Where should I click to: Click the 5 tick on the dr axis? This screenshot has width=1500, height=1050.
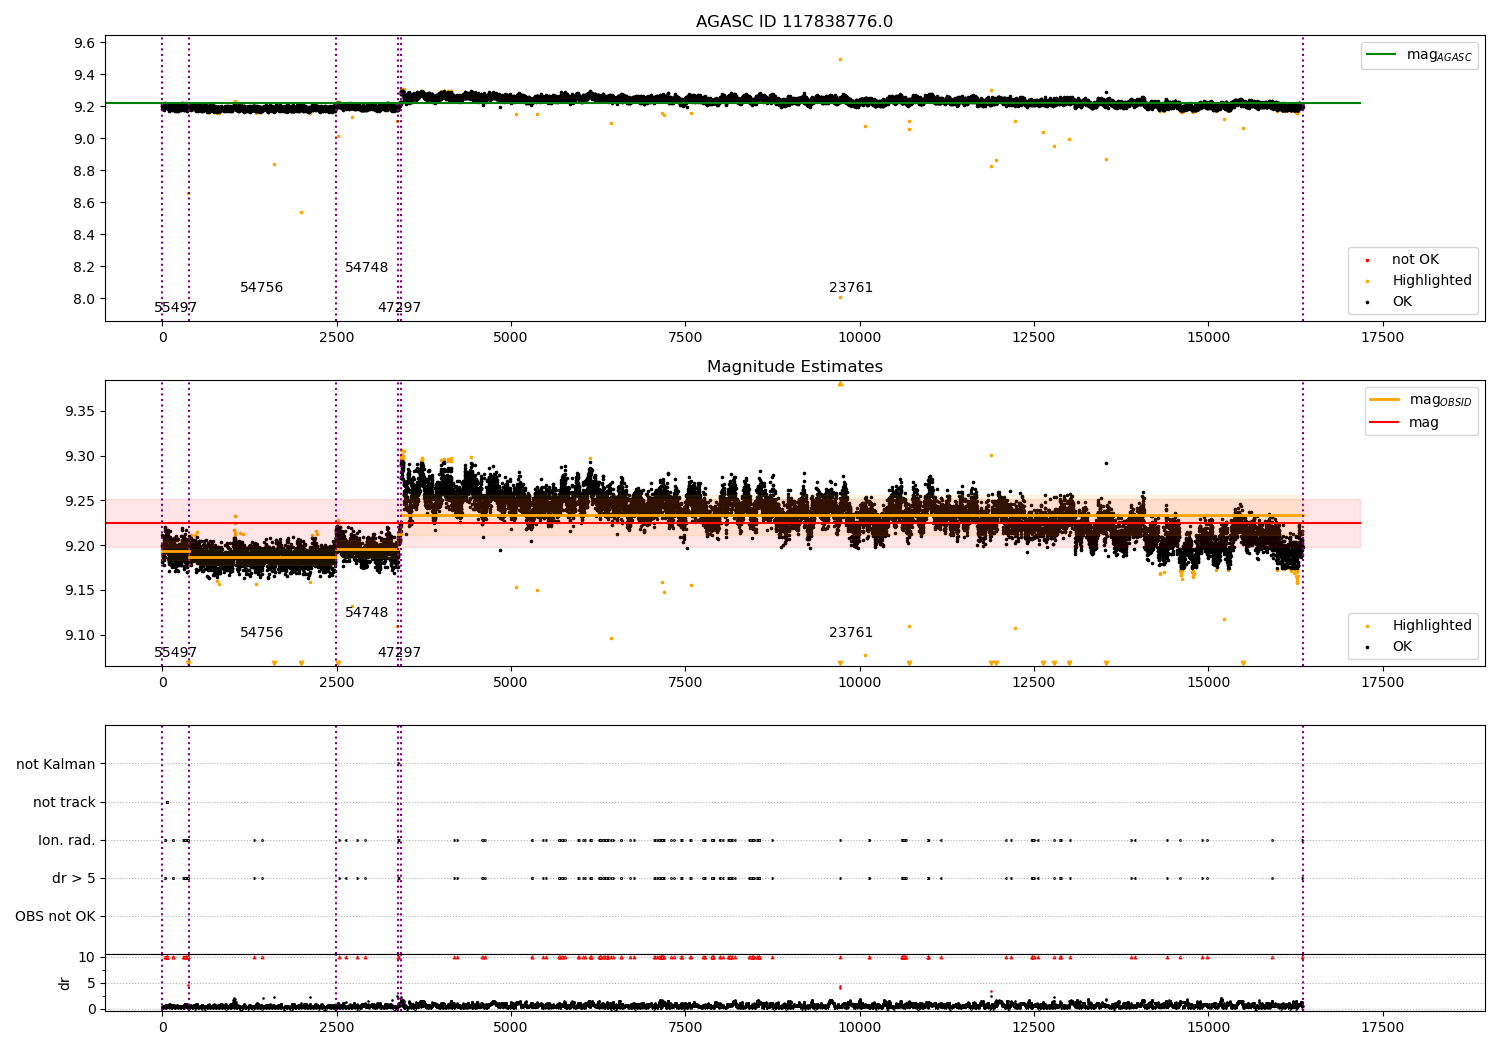[91, 983]
